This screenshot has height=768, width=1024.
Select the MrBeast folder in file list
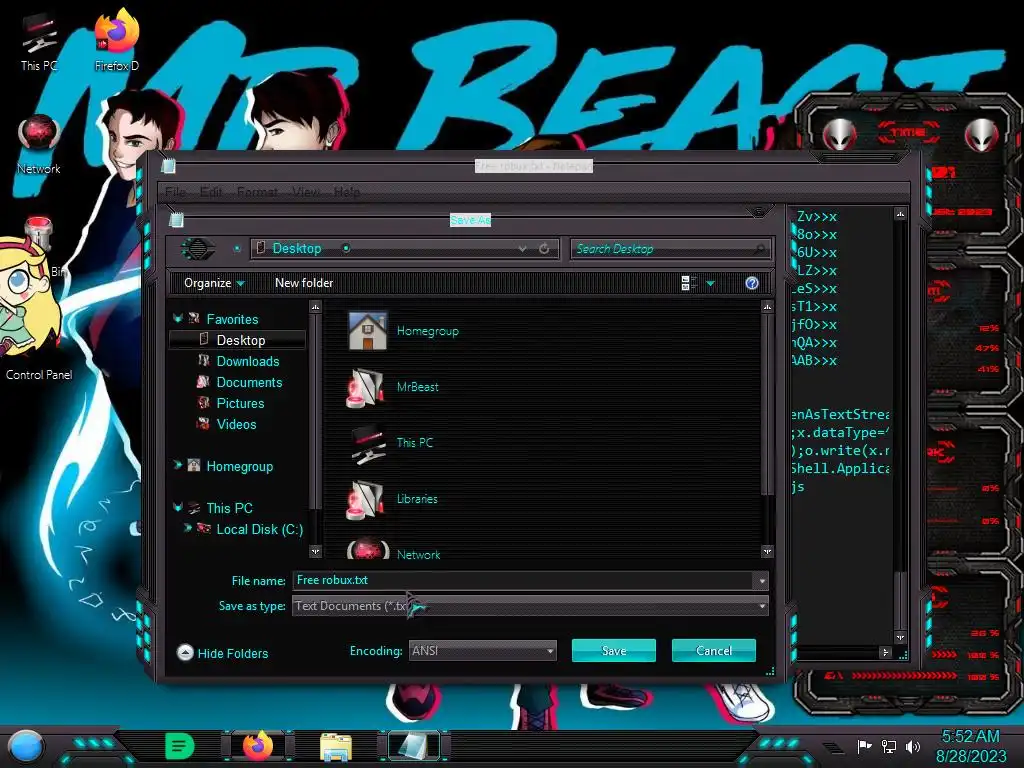pyautogui.click(x=392, y=387)
